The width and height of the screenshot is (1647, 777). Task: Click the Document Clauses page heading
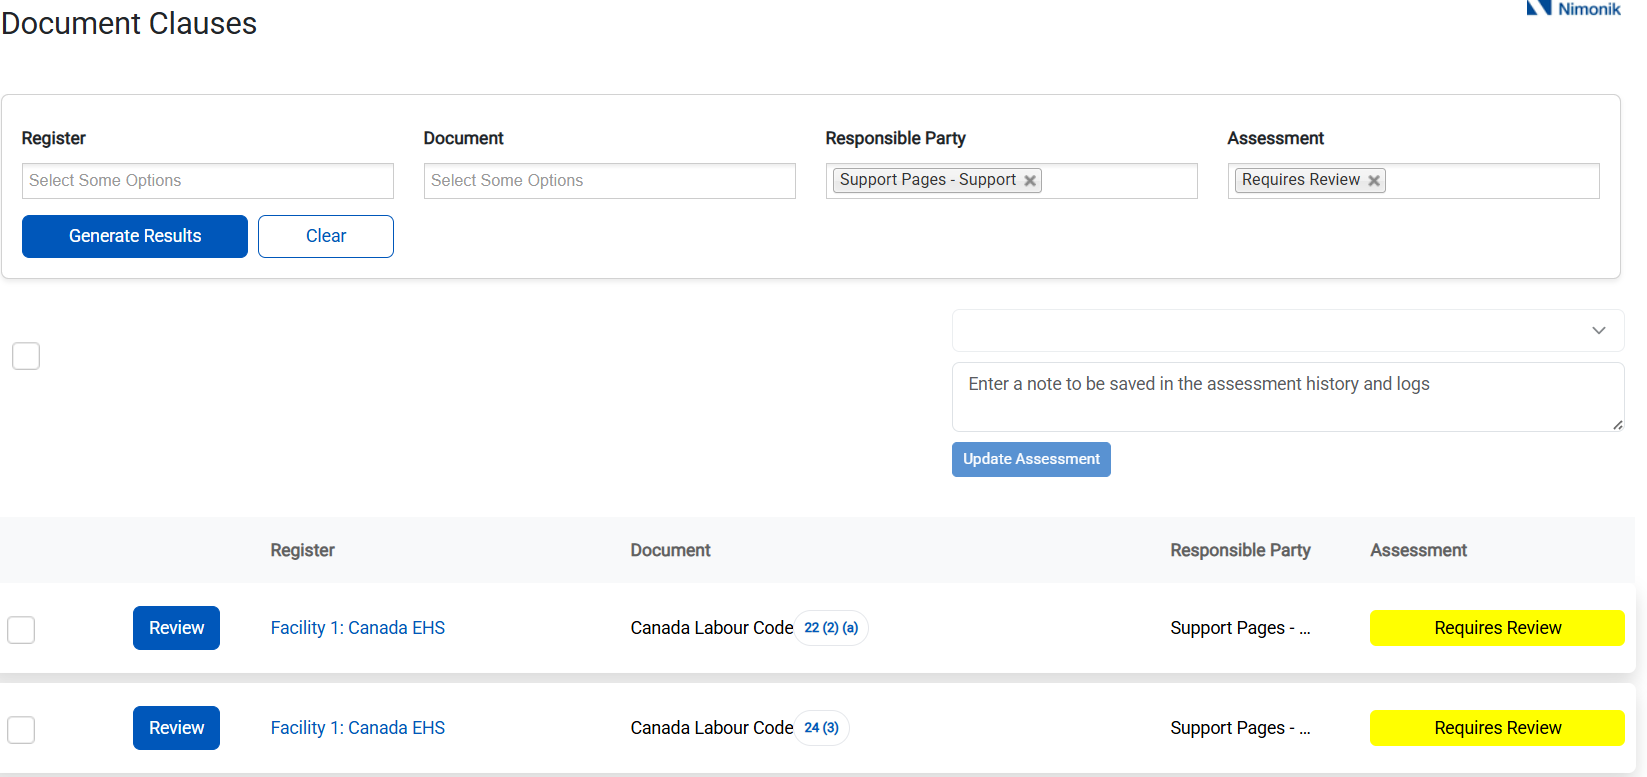(129, 23)
